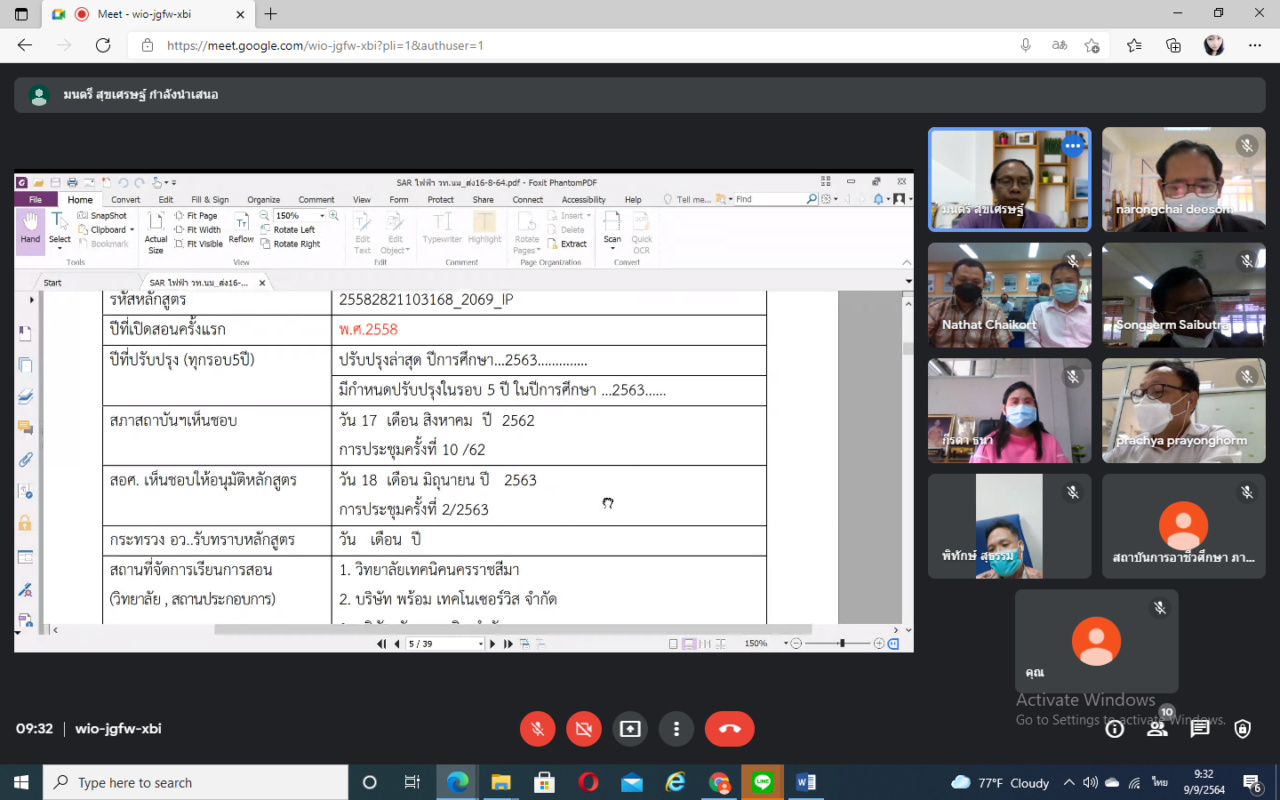Screen dimensions: 1280x800
Task: Open meeting details info icon
Action: tap(1114, 729)
